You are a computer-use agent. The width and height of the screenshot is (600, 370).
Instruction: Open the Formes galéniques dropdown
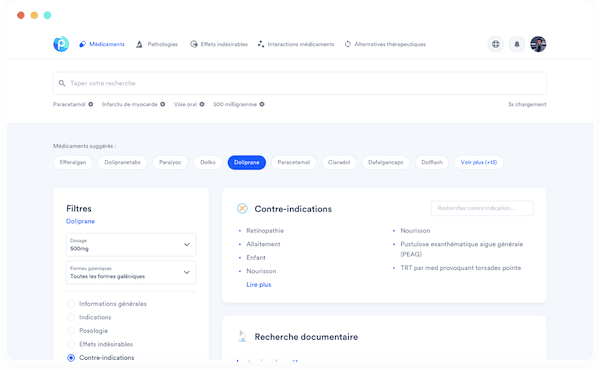pos(131,272)
